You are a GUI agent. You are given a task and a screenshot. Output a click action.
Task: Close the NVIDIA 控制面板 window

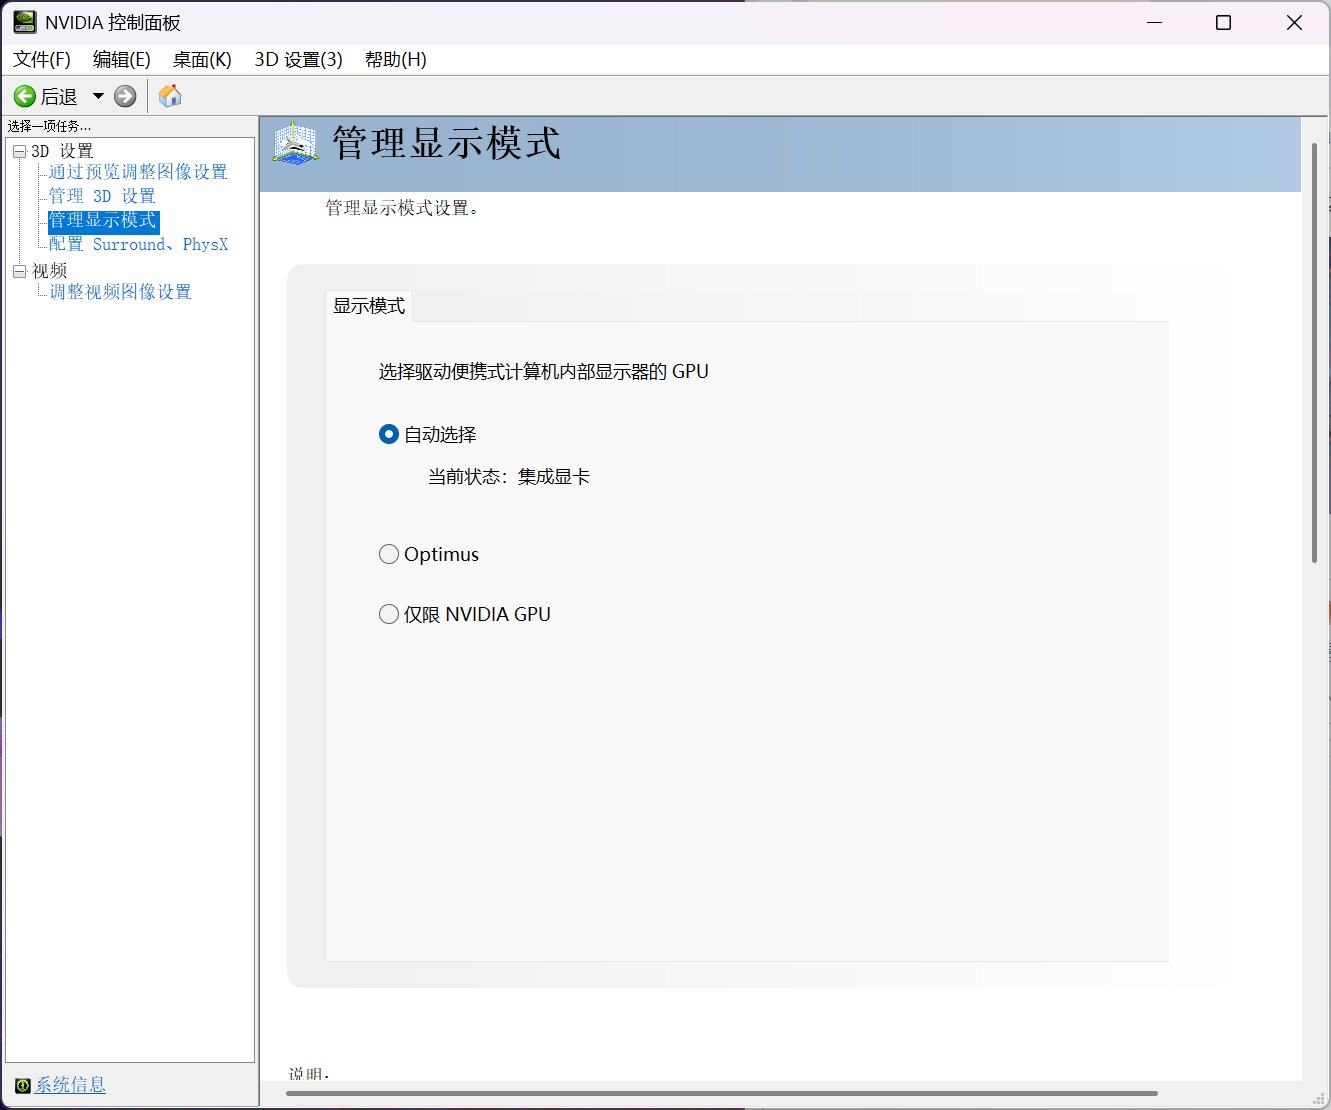point(1294,22)
